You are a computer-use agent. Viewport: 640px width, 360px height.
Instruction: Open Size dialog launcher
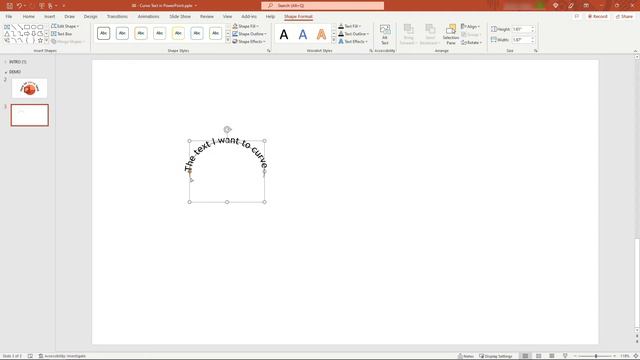pyautogui.click(x=536, y=51)
